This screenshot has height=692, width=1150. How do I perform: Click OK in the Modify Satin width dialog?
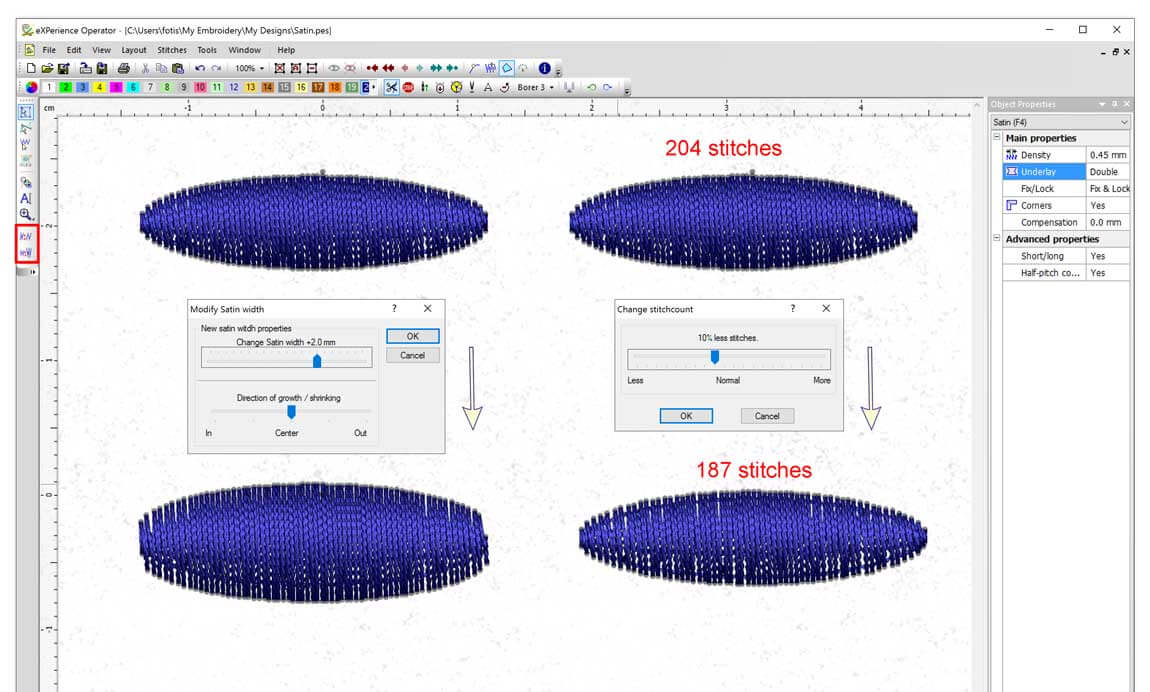pyautogui.click(x=412, y=336)
